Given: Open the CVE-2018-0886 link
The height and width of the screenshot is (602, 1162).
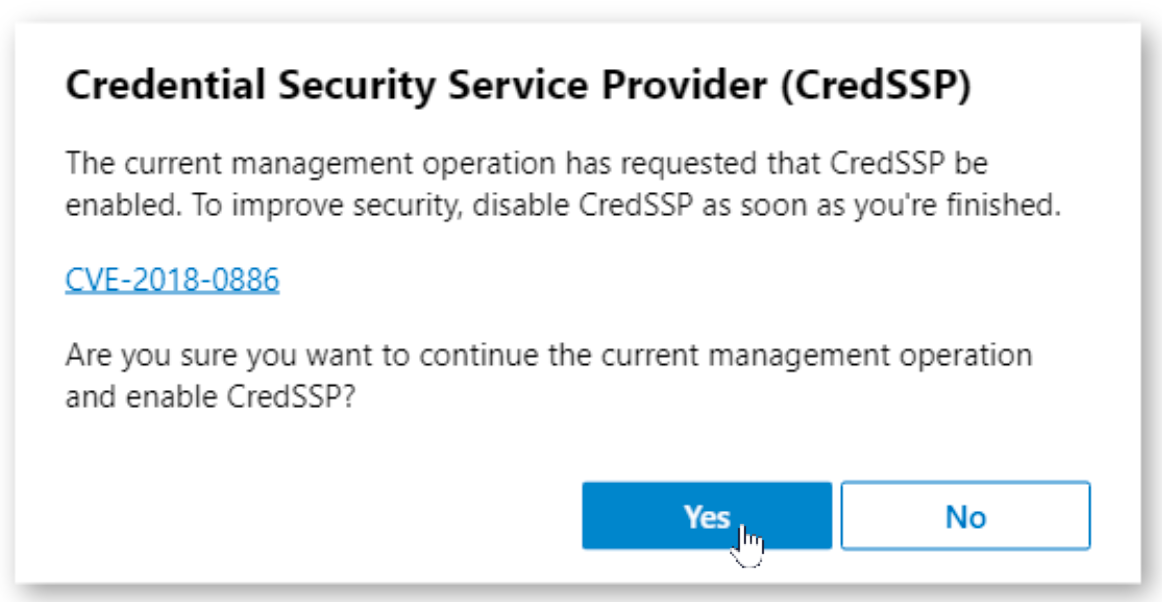Looking at the screenshot, I should pos(172,280).
